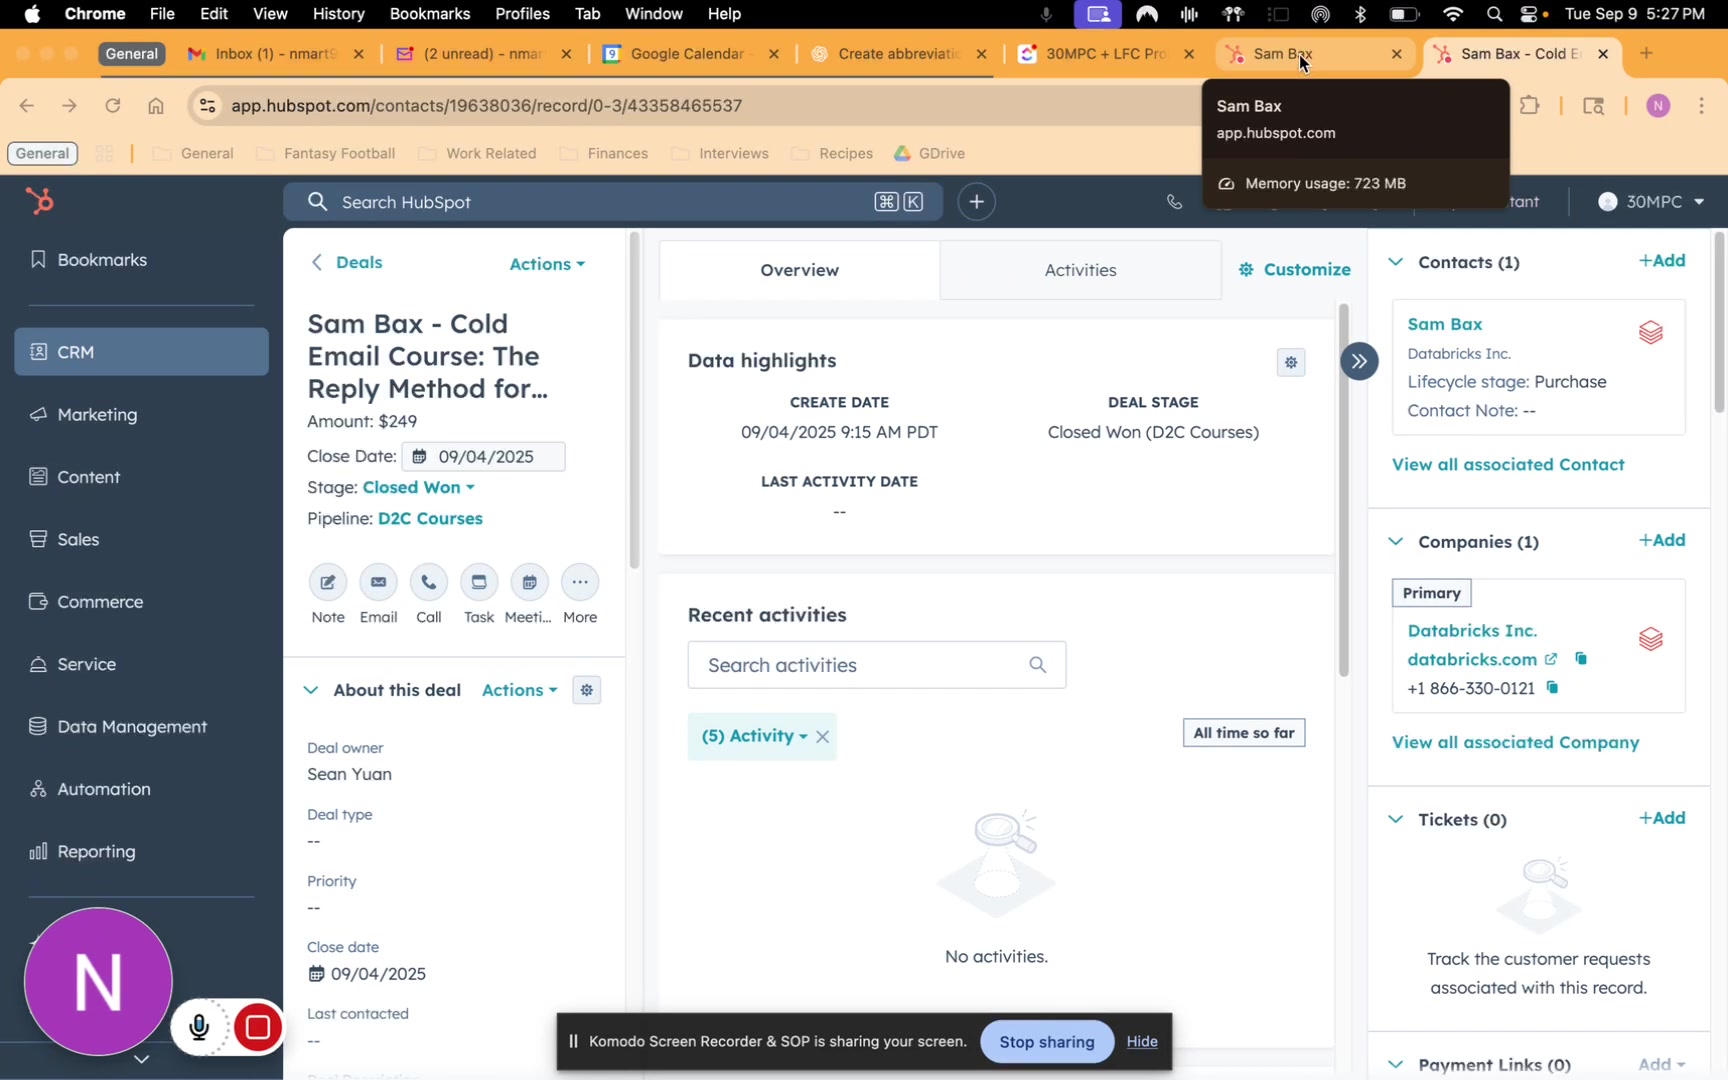Click the HubSpot sprocket logo
Viewport: 1728px width, 1080px height.
tap(39, 202)
